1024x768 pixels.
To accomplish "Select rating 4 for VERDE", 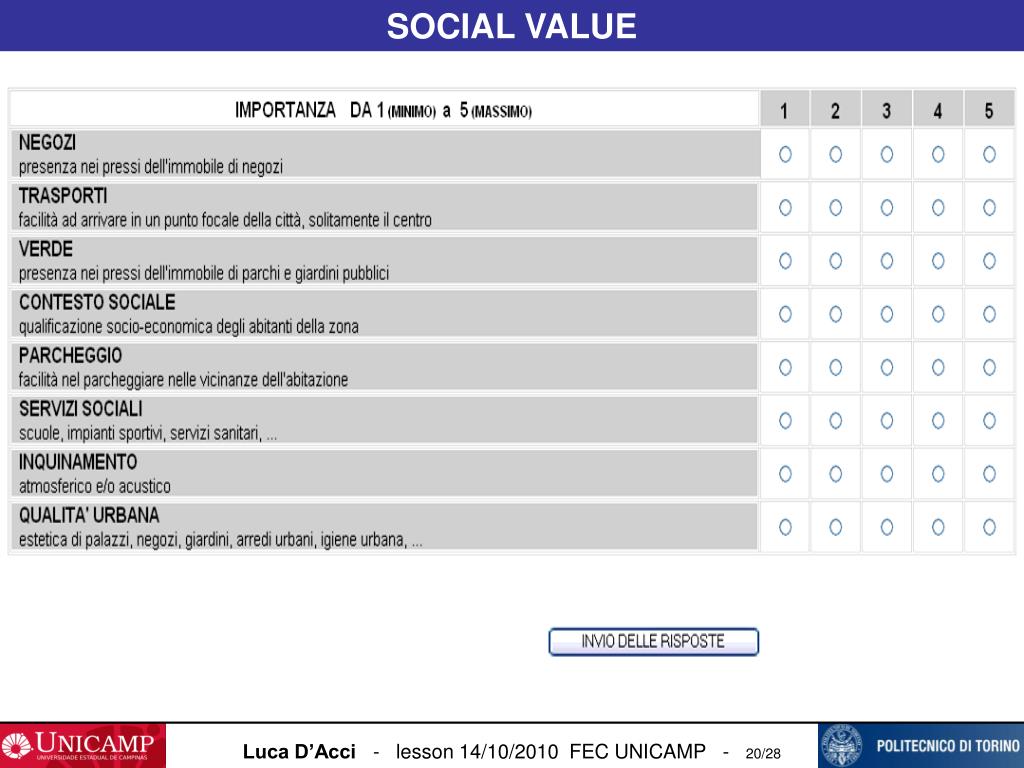I will click(x=938, y=261).
